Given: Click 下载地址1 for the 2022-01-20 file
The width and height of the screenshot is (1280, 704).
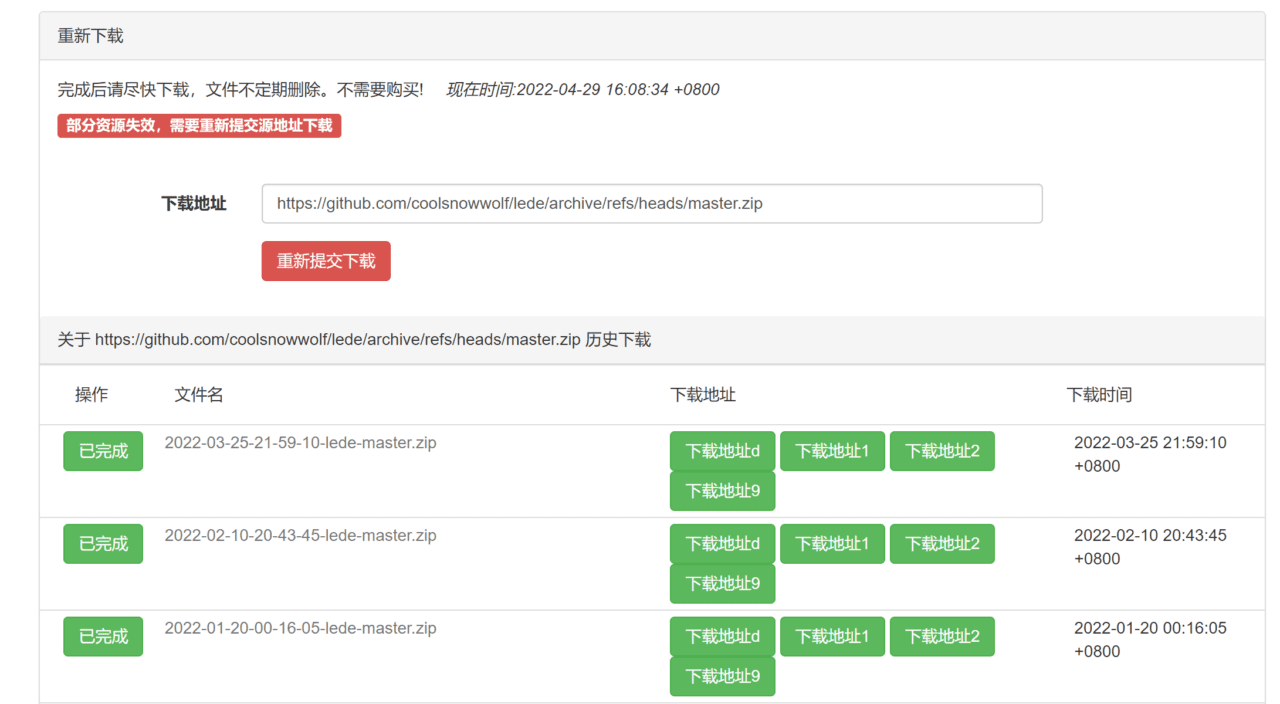Looking at the screenshot, I should [x=832, y=636].
